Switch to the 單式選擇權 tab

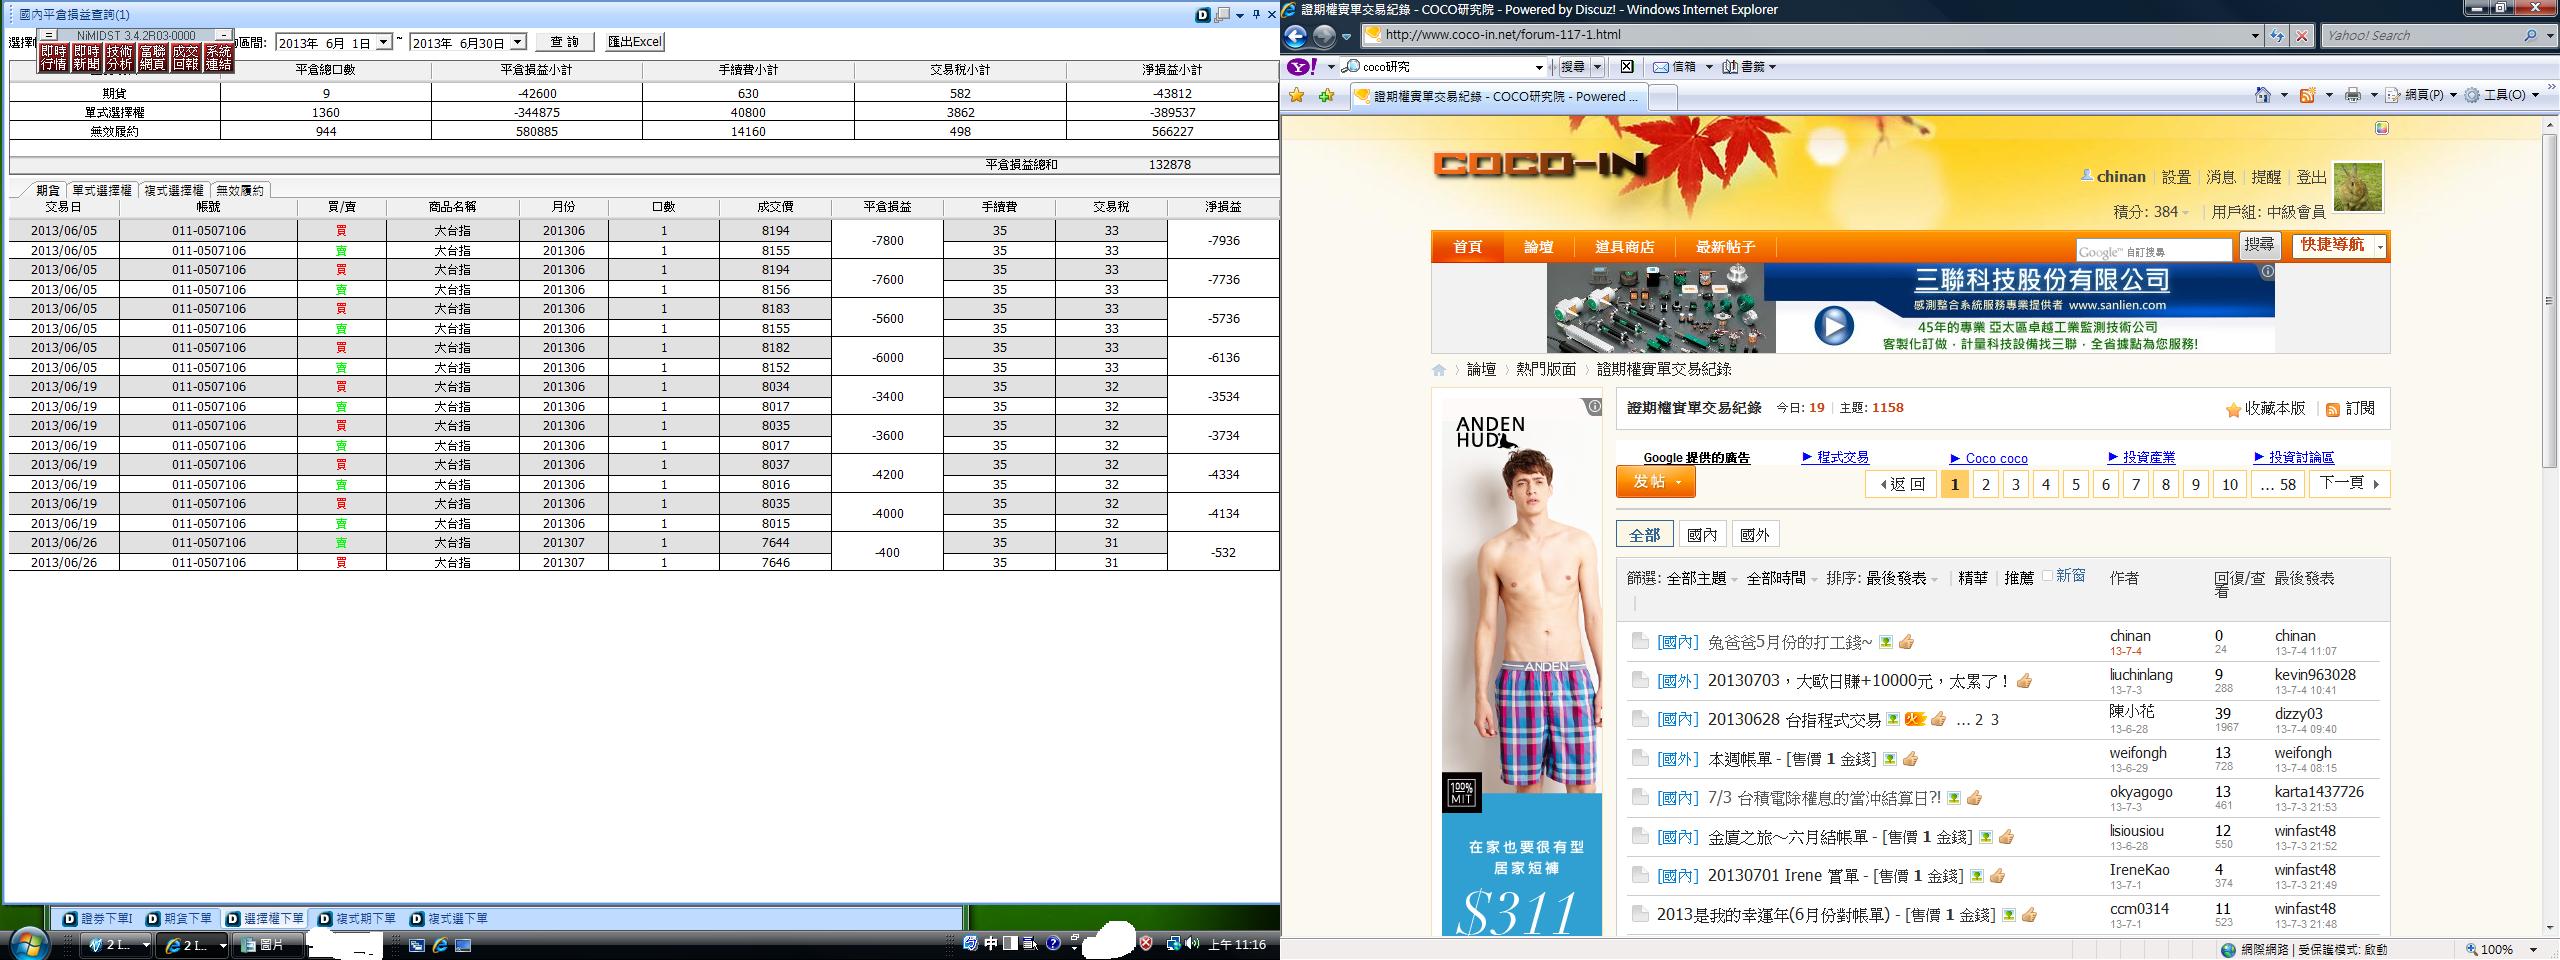[101, 190]
